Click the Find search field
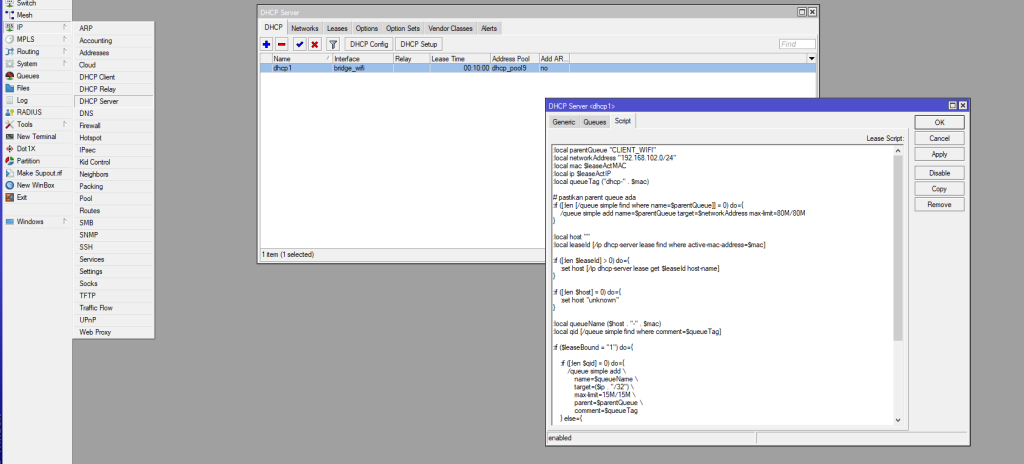Screen dimensions: 1024x464 coord(797,44)
